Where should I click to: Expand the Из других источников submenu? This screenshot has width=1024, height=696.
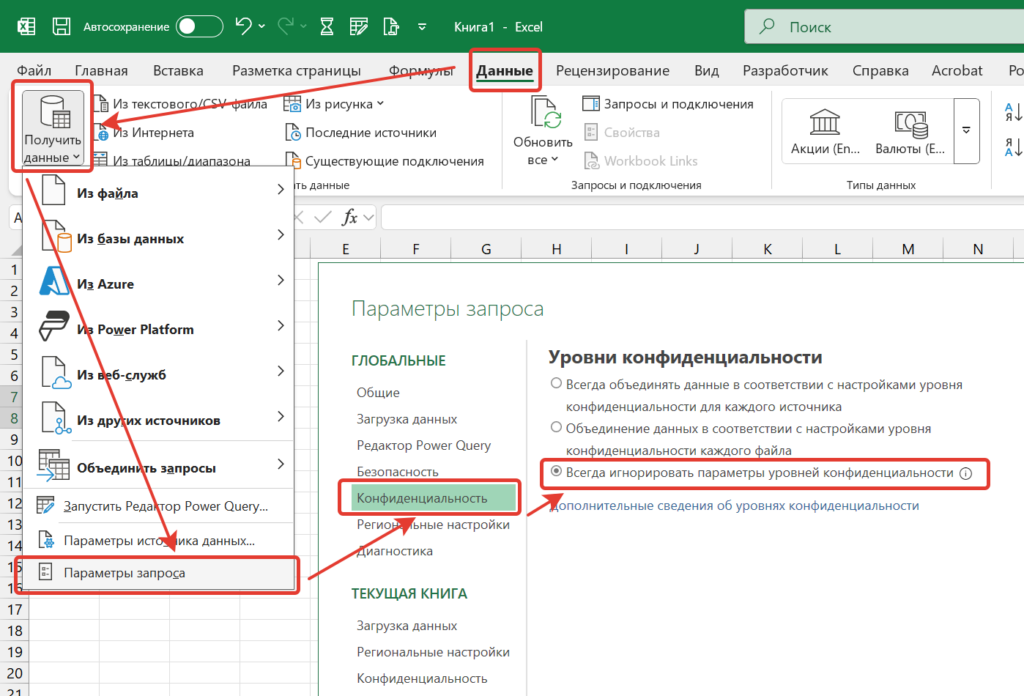[x=281, y=417]
